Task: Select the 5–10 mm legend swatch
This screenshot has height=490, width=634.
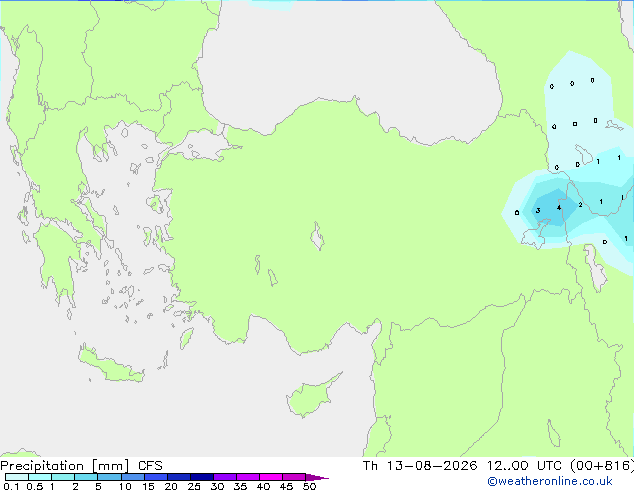Action: (109, 477)
